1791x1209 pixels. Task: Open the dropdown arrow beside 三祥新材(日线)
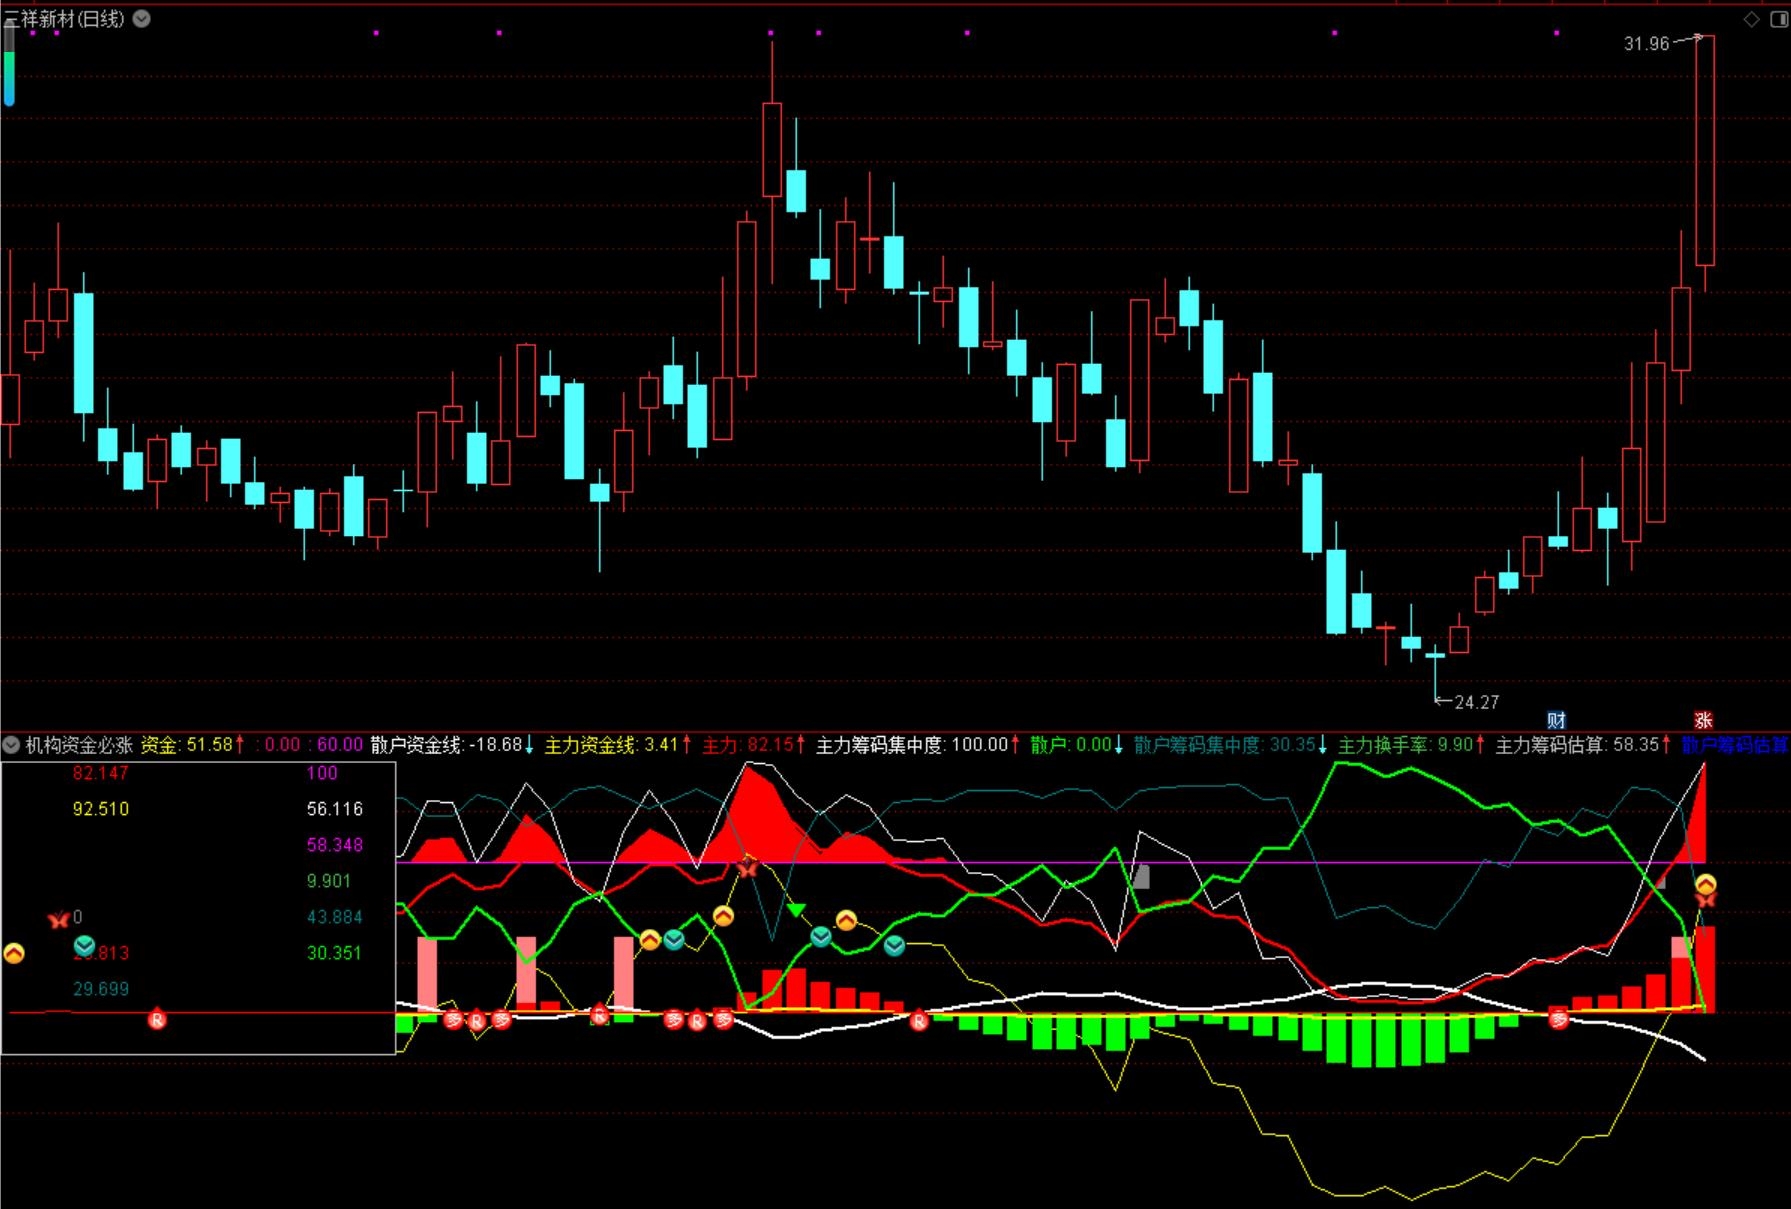[142, 18]
